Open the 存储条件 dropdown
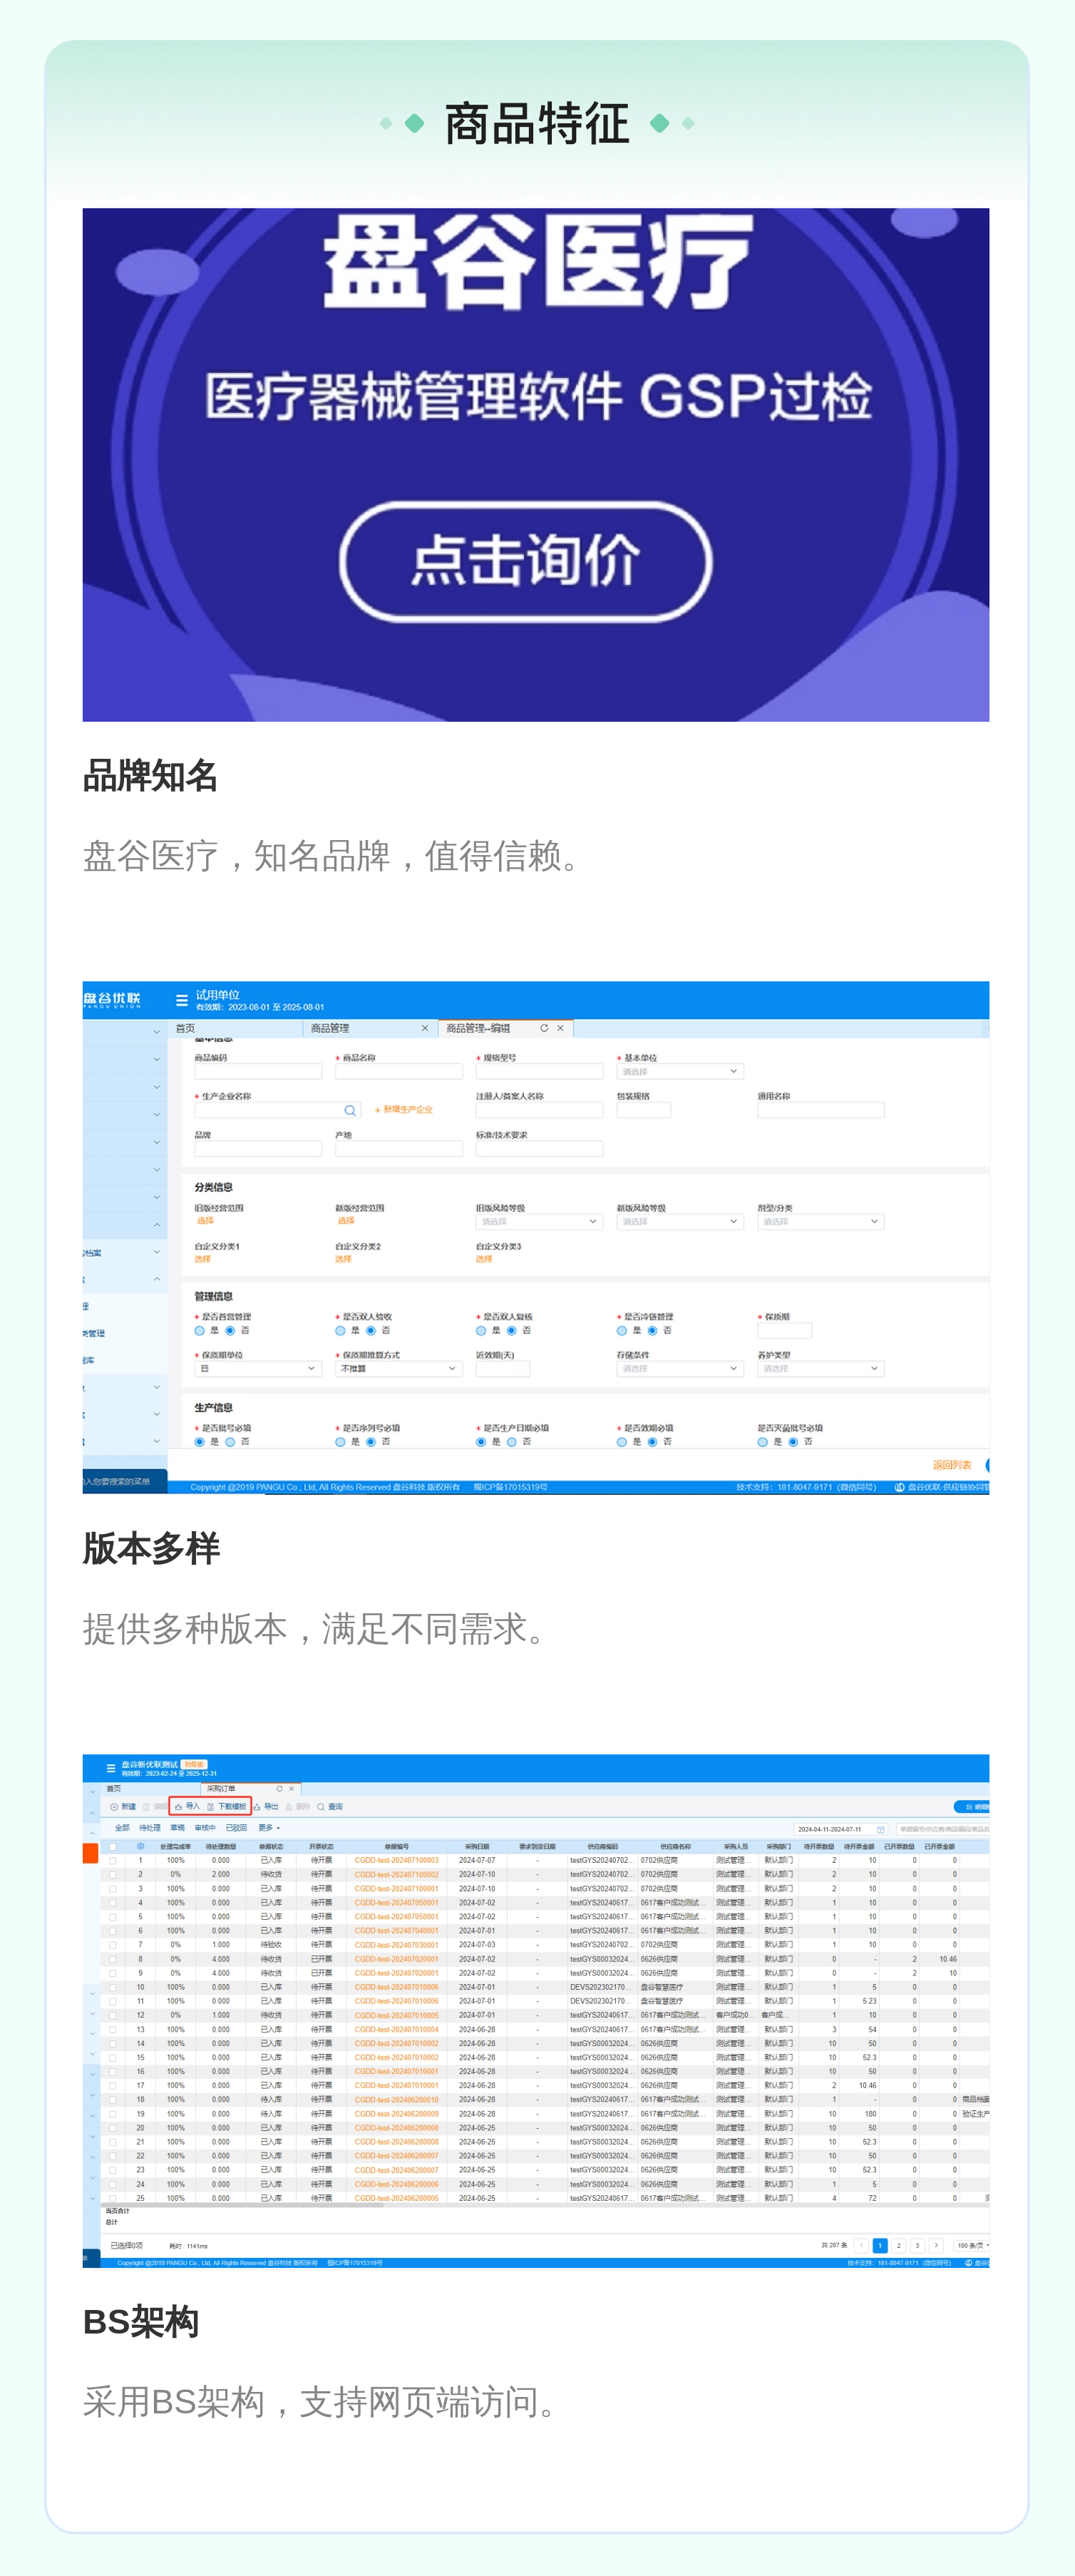This screenshot has height=2576, width=1075. pos(680,1369)
